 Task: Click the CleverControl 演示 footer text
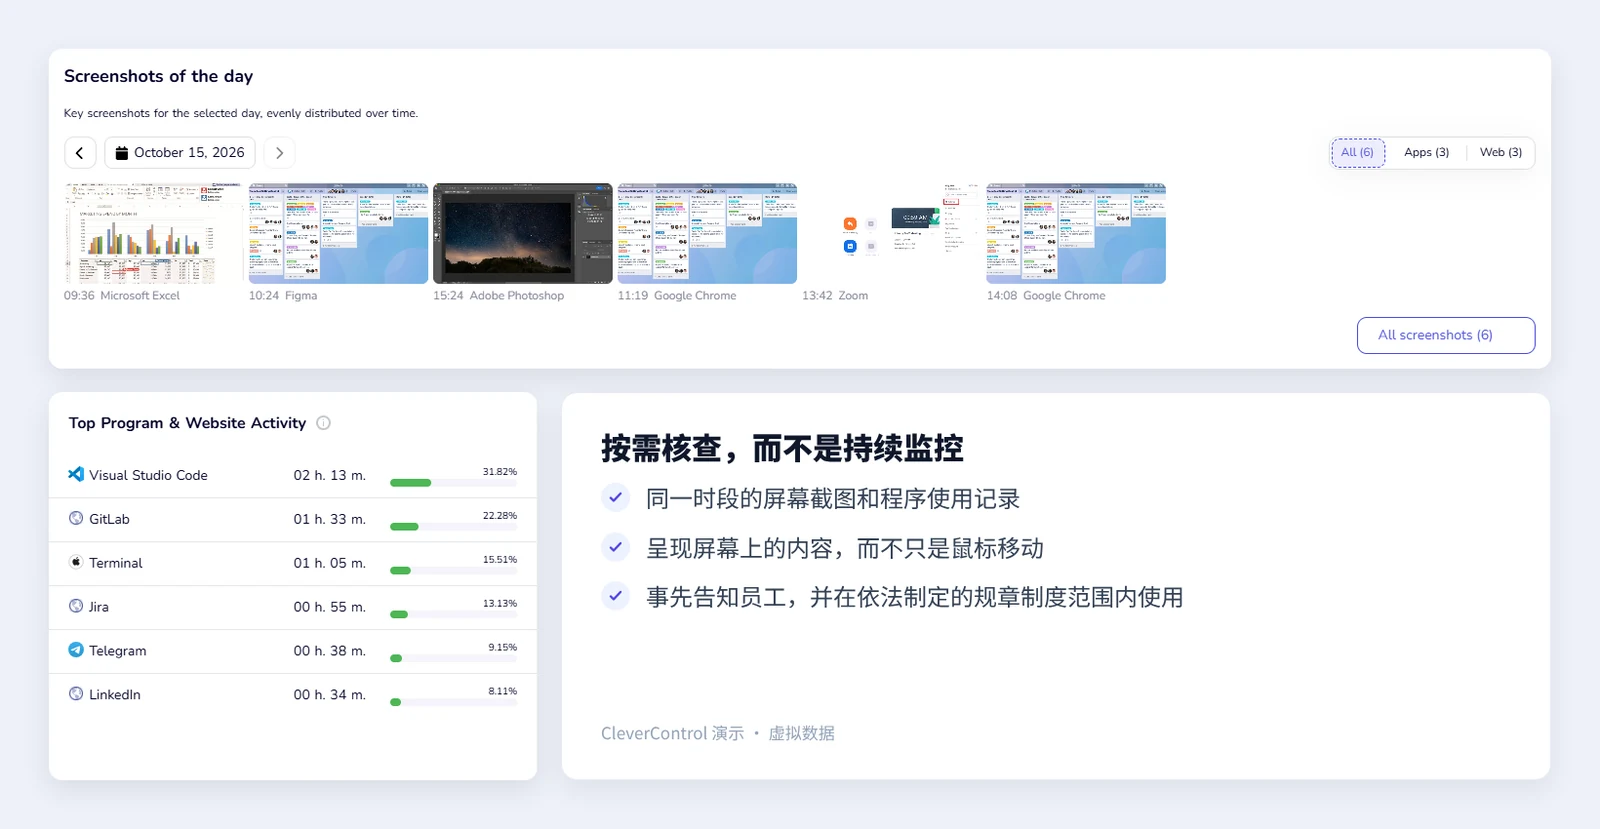672,733
